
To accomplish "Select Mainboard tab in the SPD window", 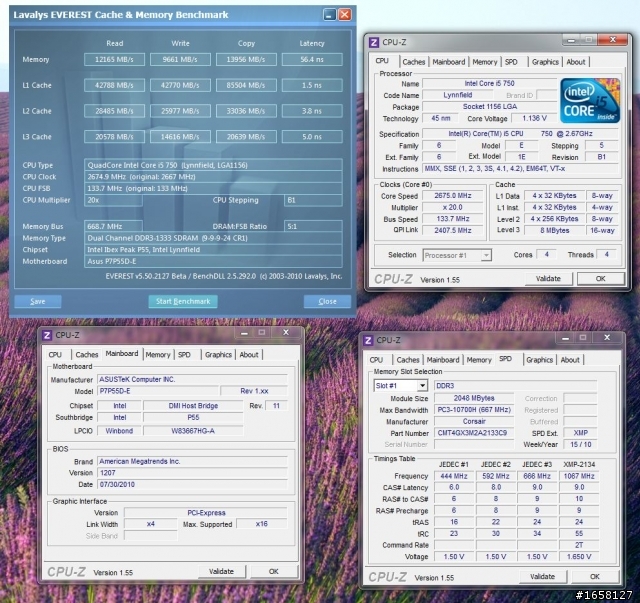I will 443,360.
